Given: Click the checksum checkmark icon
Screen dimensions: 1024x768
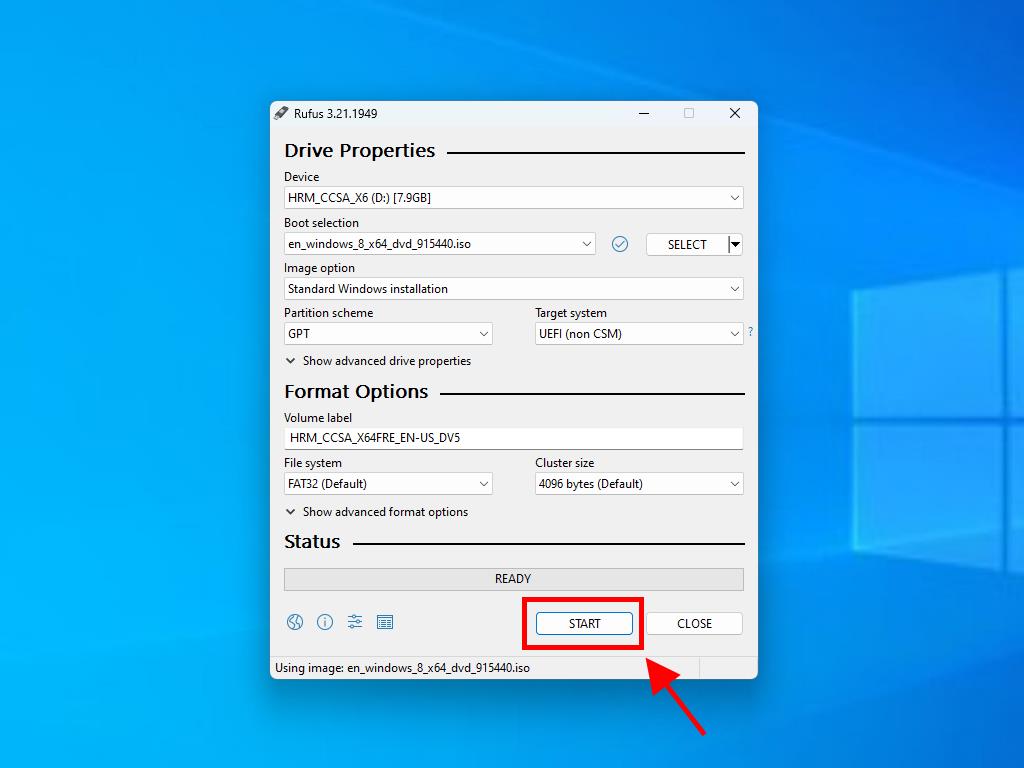Looking at the screenshot, I should 620,244.
